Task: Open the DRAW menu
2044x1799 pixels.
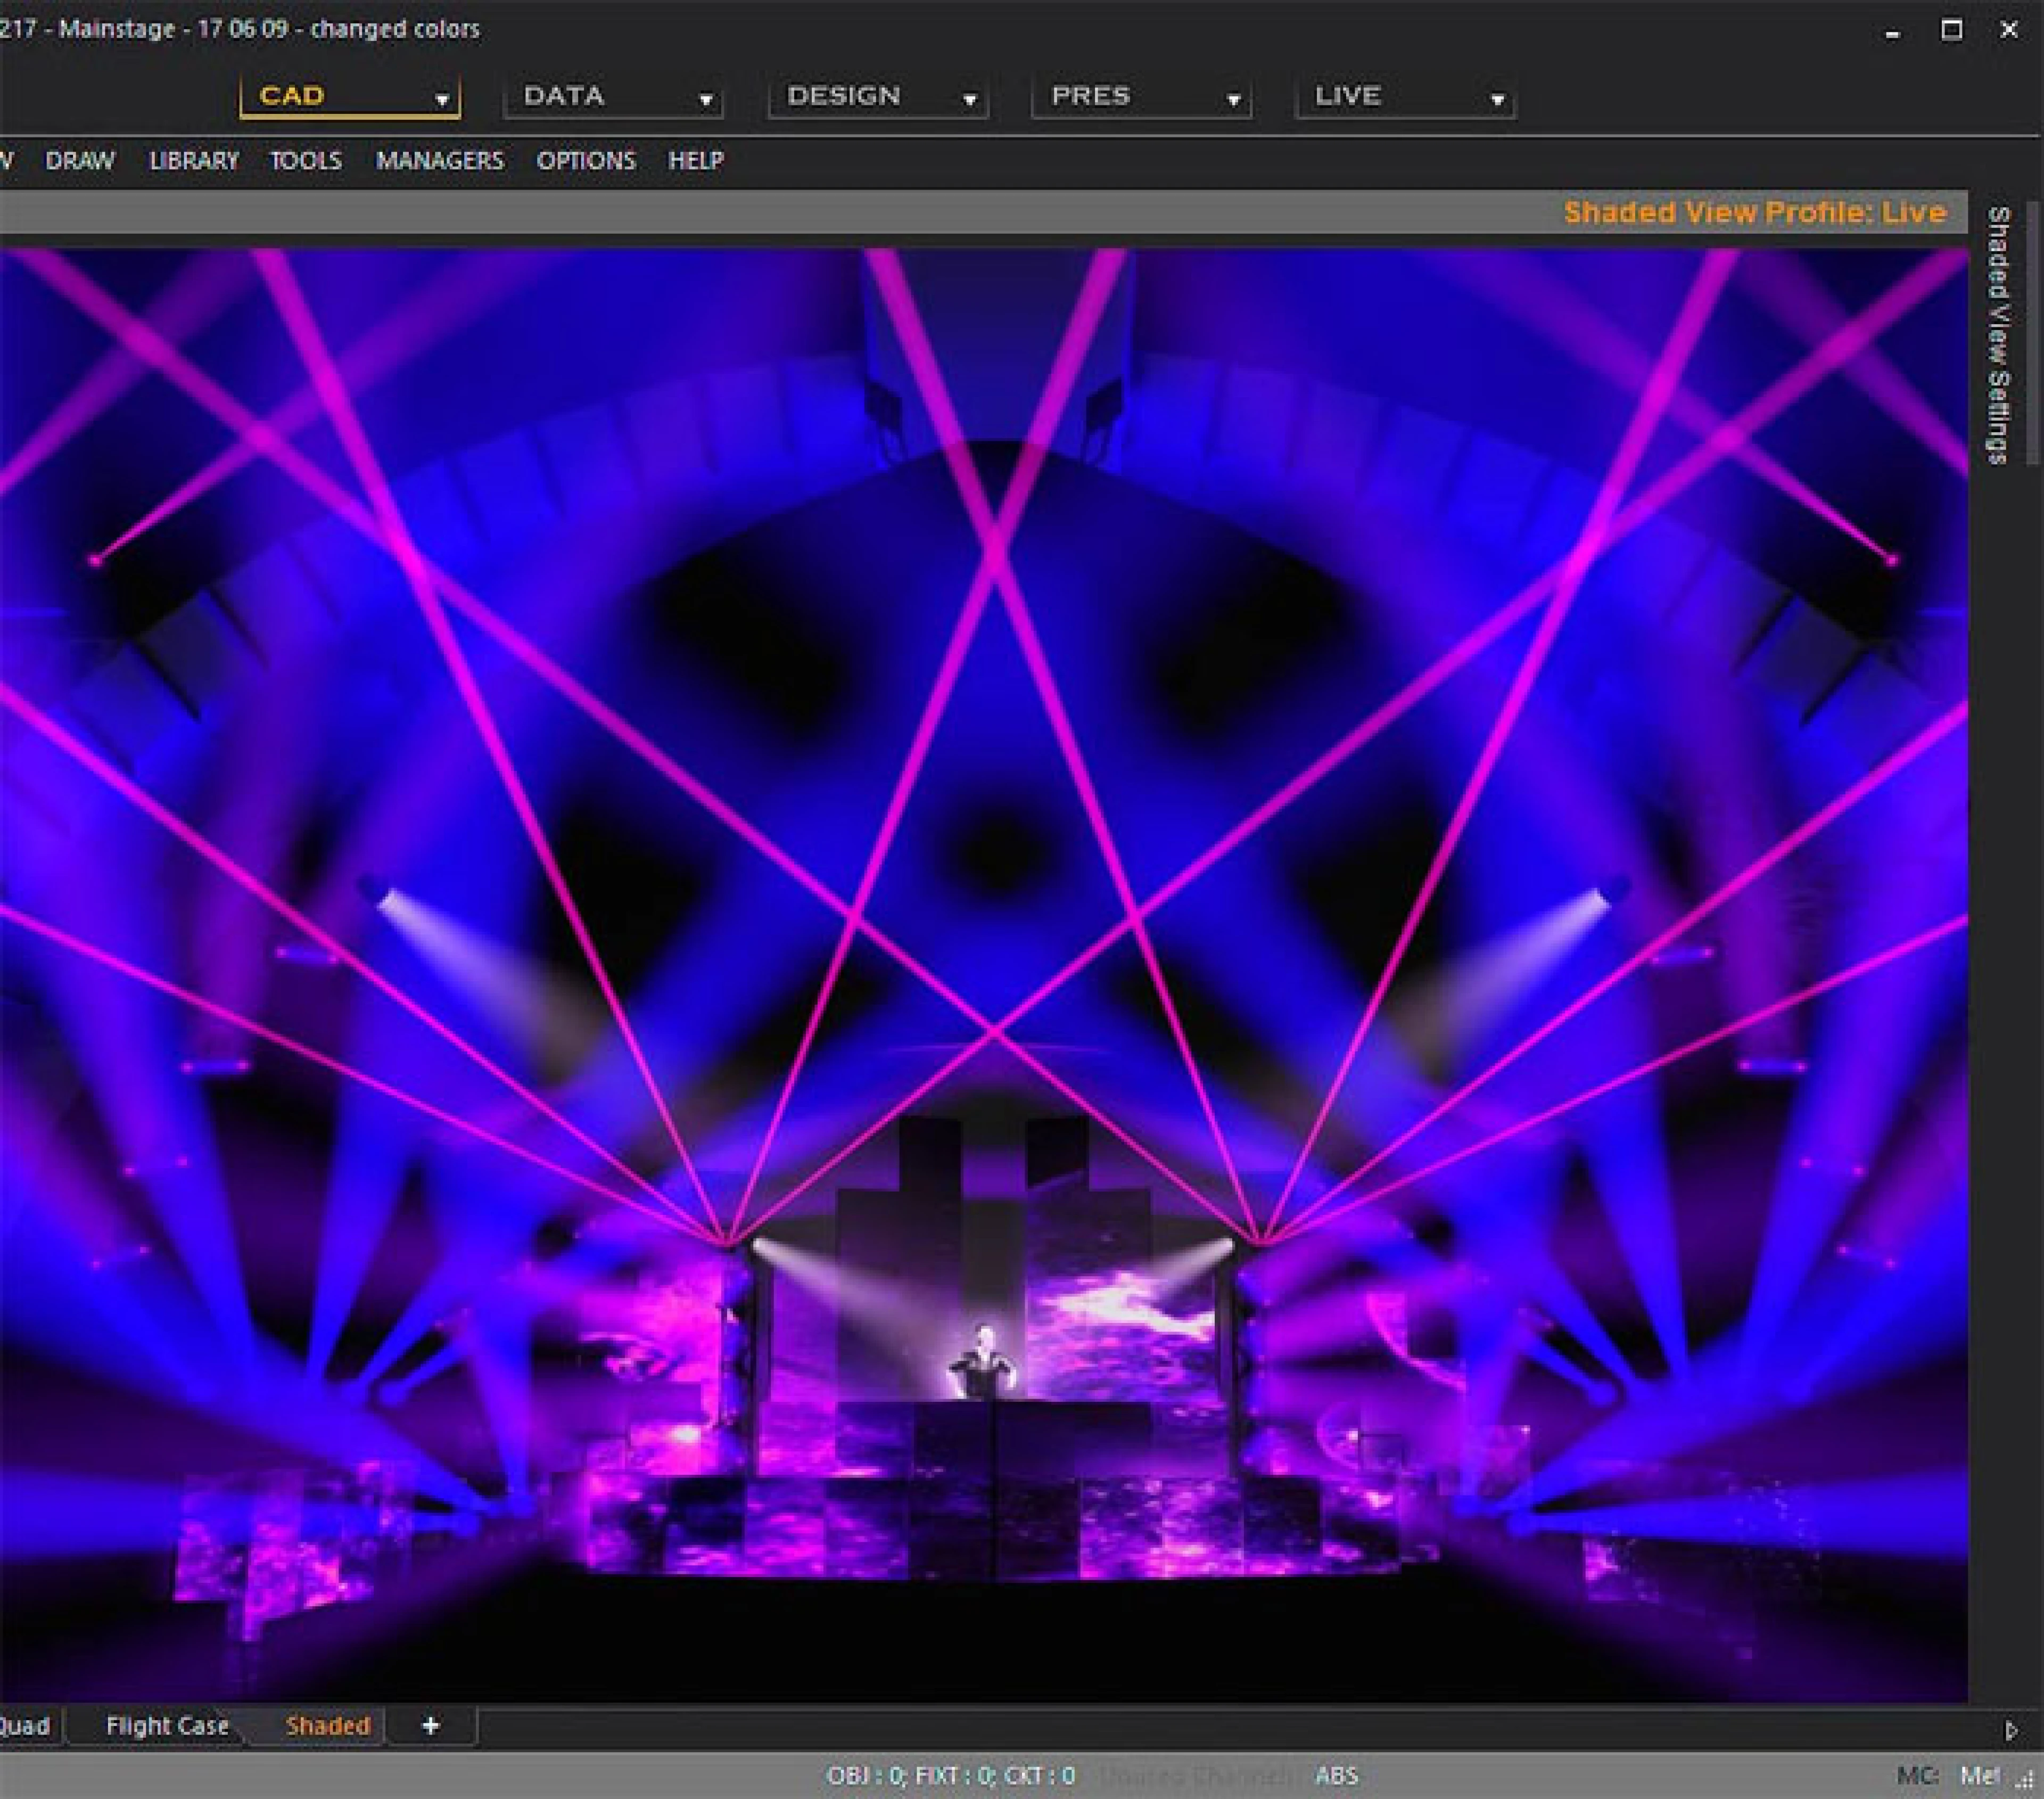Action: [80, 161]
